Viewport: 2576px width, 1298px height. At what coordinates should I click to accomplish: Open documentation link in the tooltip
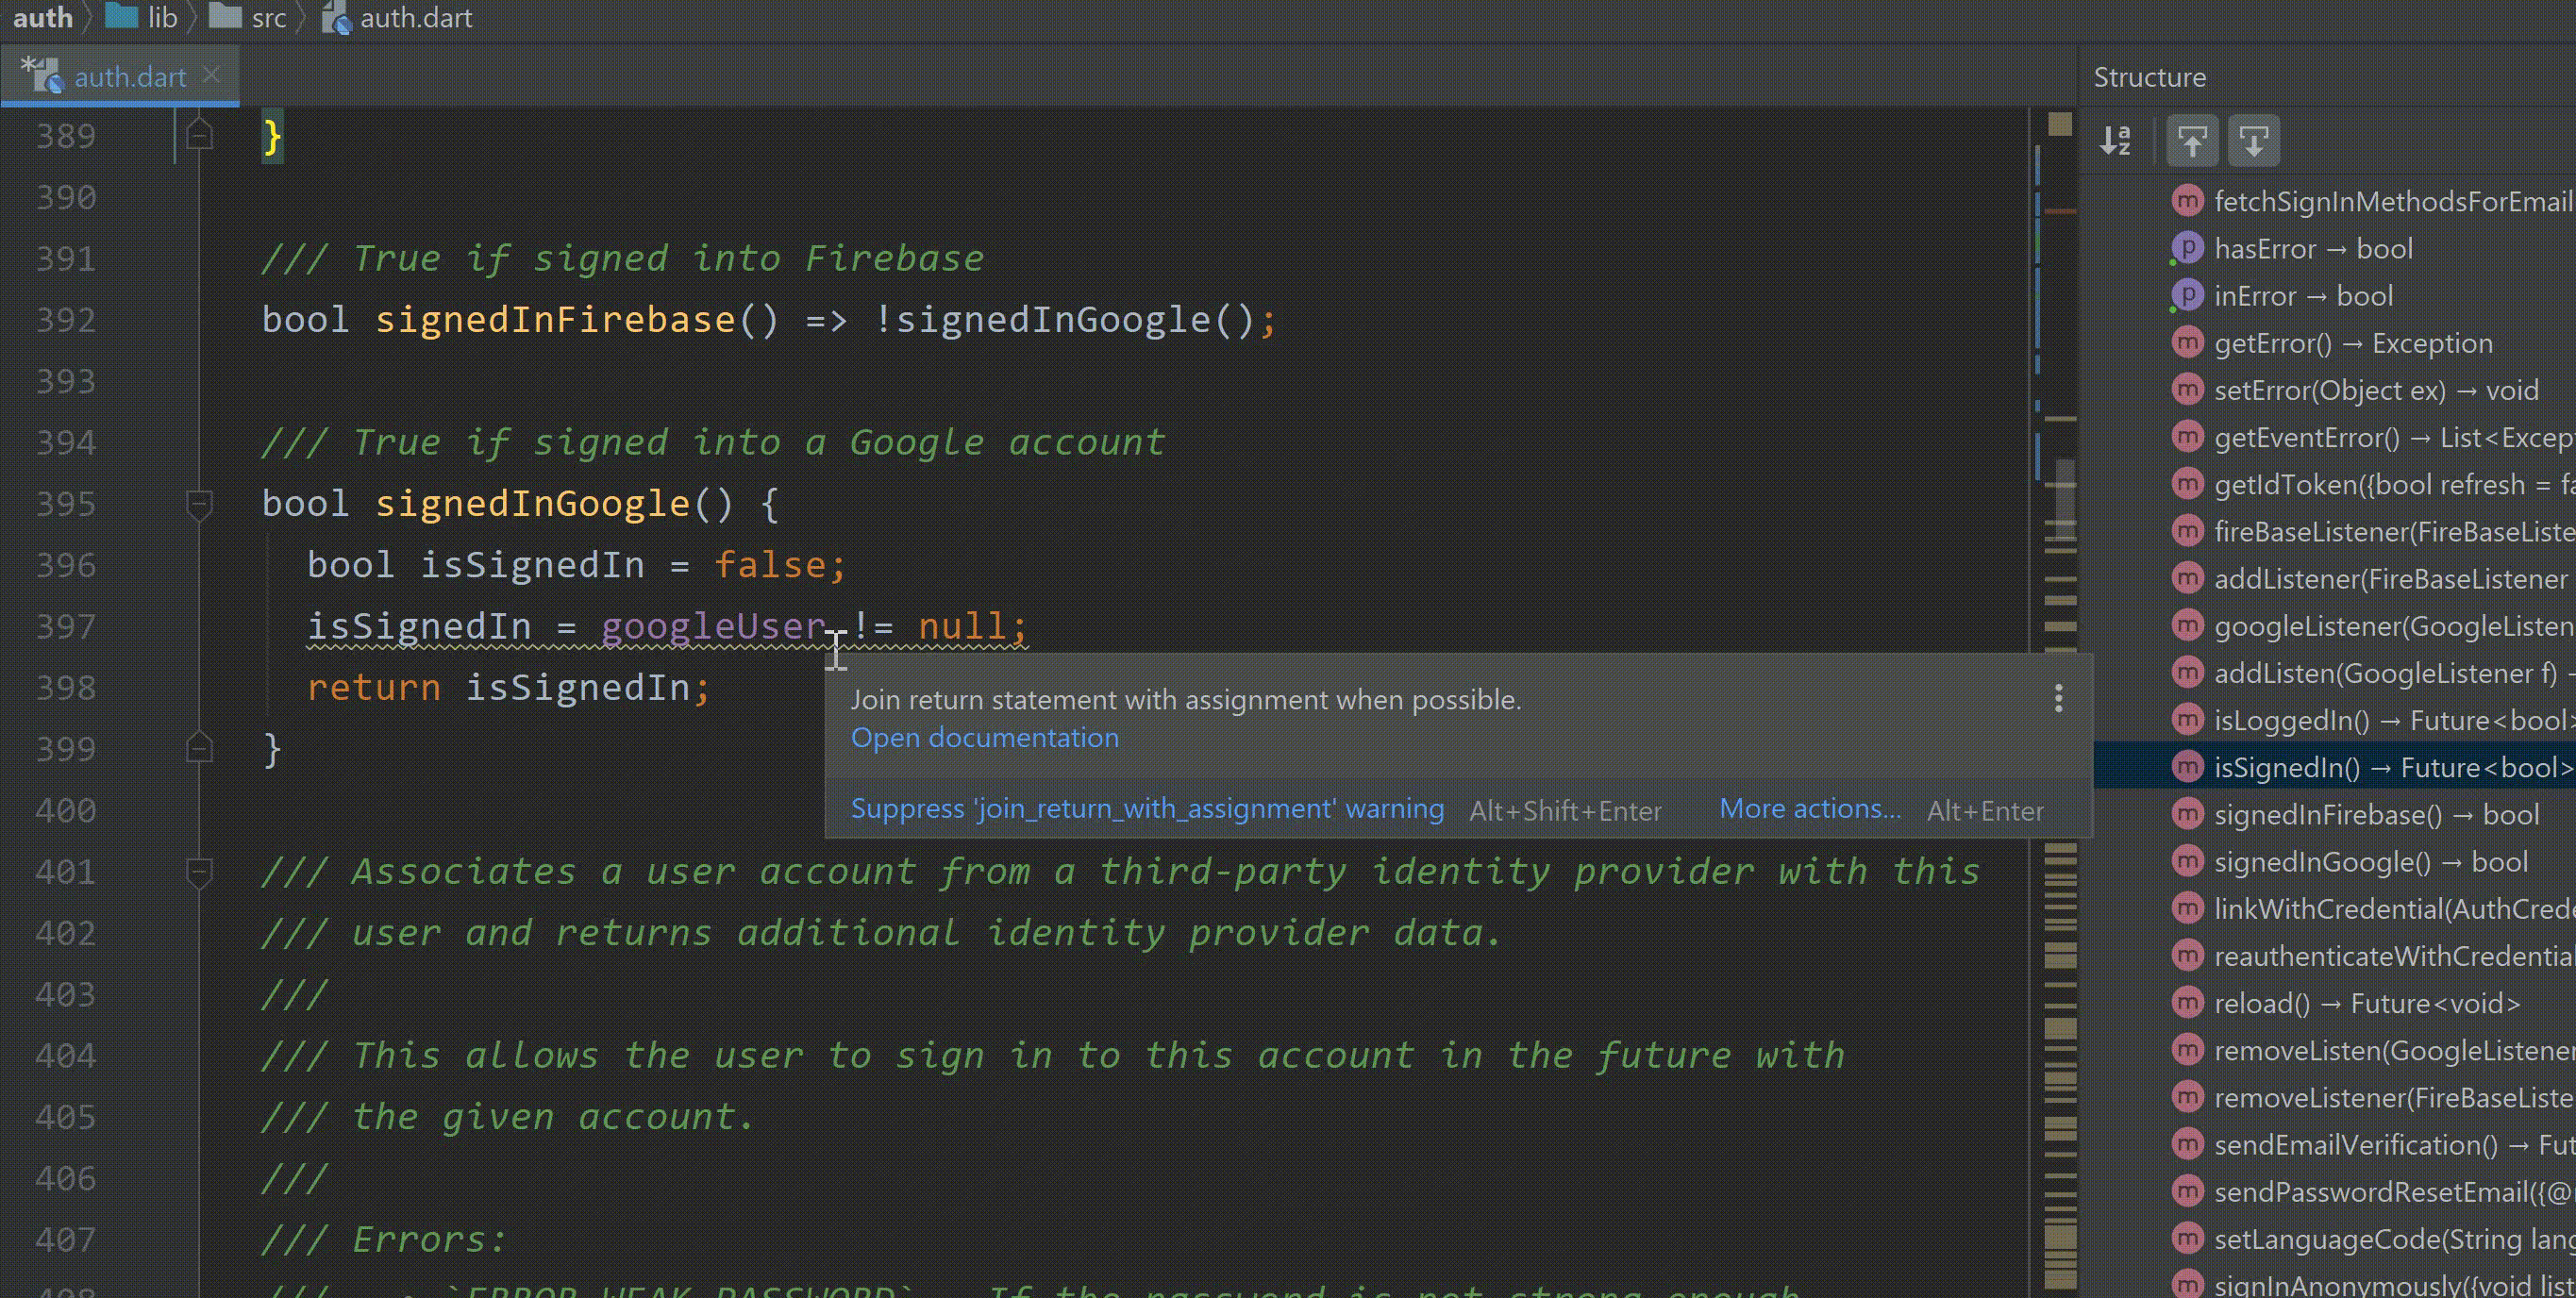[984, 737]
